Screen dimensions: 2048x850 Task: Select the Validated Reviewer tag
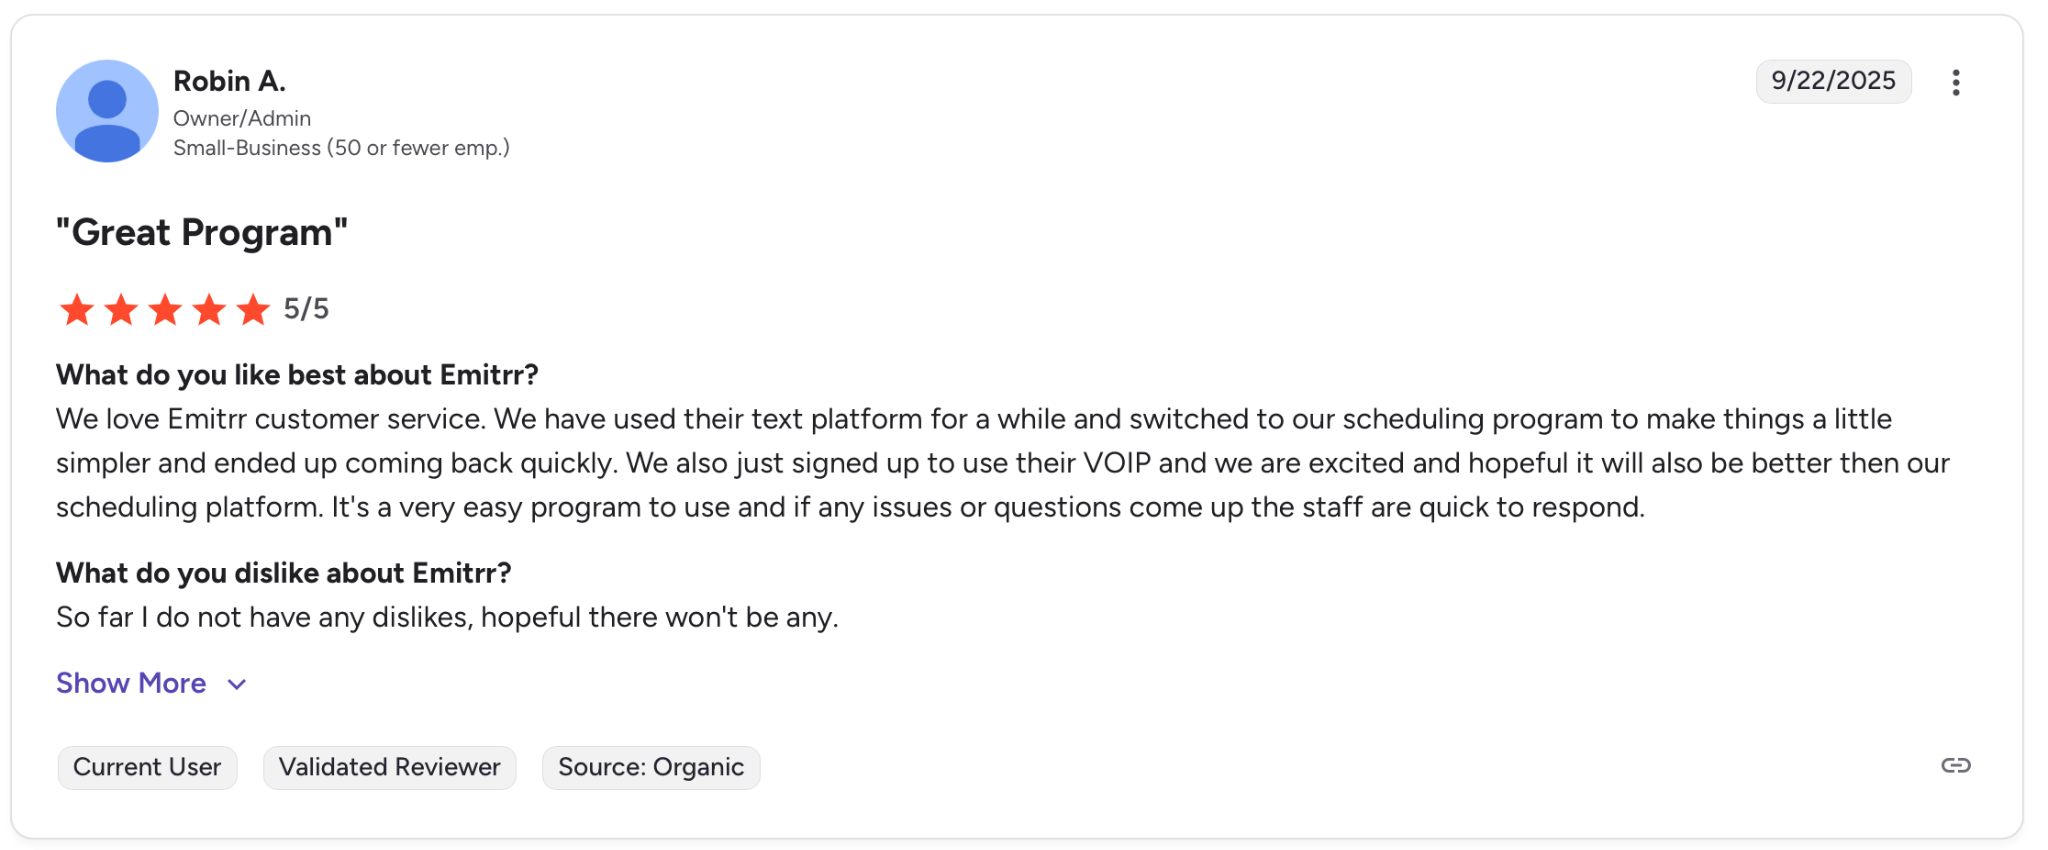pyautogui.click(x=389, y=767)
